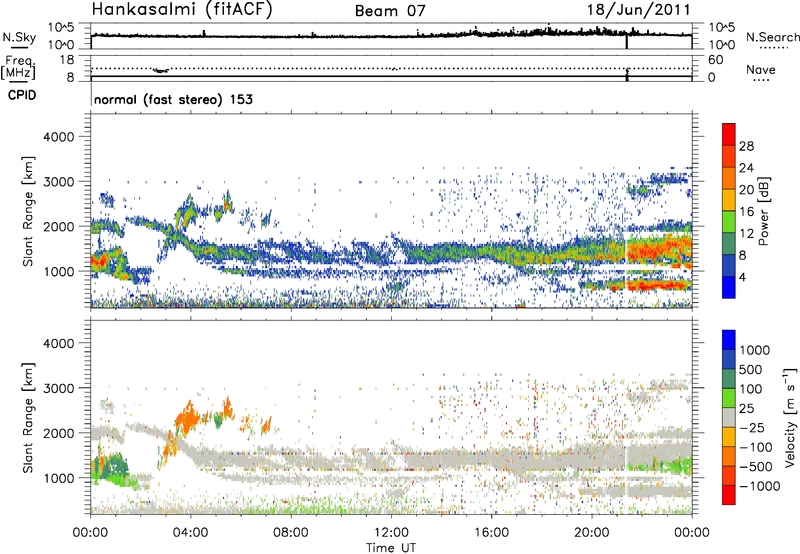Click the 04:00 time axis label
The width and height of the screenshot is (800, 554).
pos(190,533)
